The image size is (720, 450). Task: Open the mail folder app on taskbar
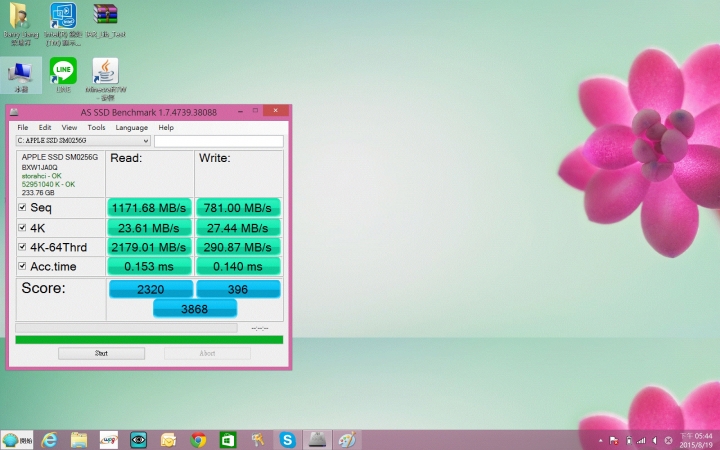169,440
